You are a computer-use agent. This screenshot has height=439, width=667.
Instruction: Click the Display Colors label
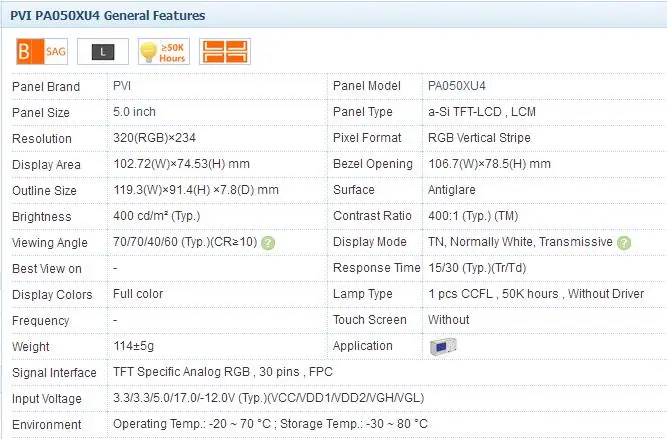click(52, 295)
